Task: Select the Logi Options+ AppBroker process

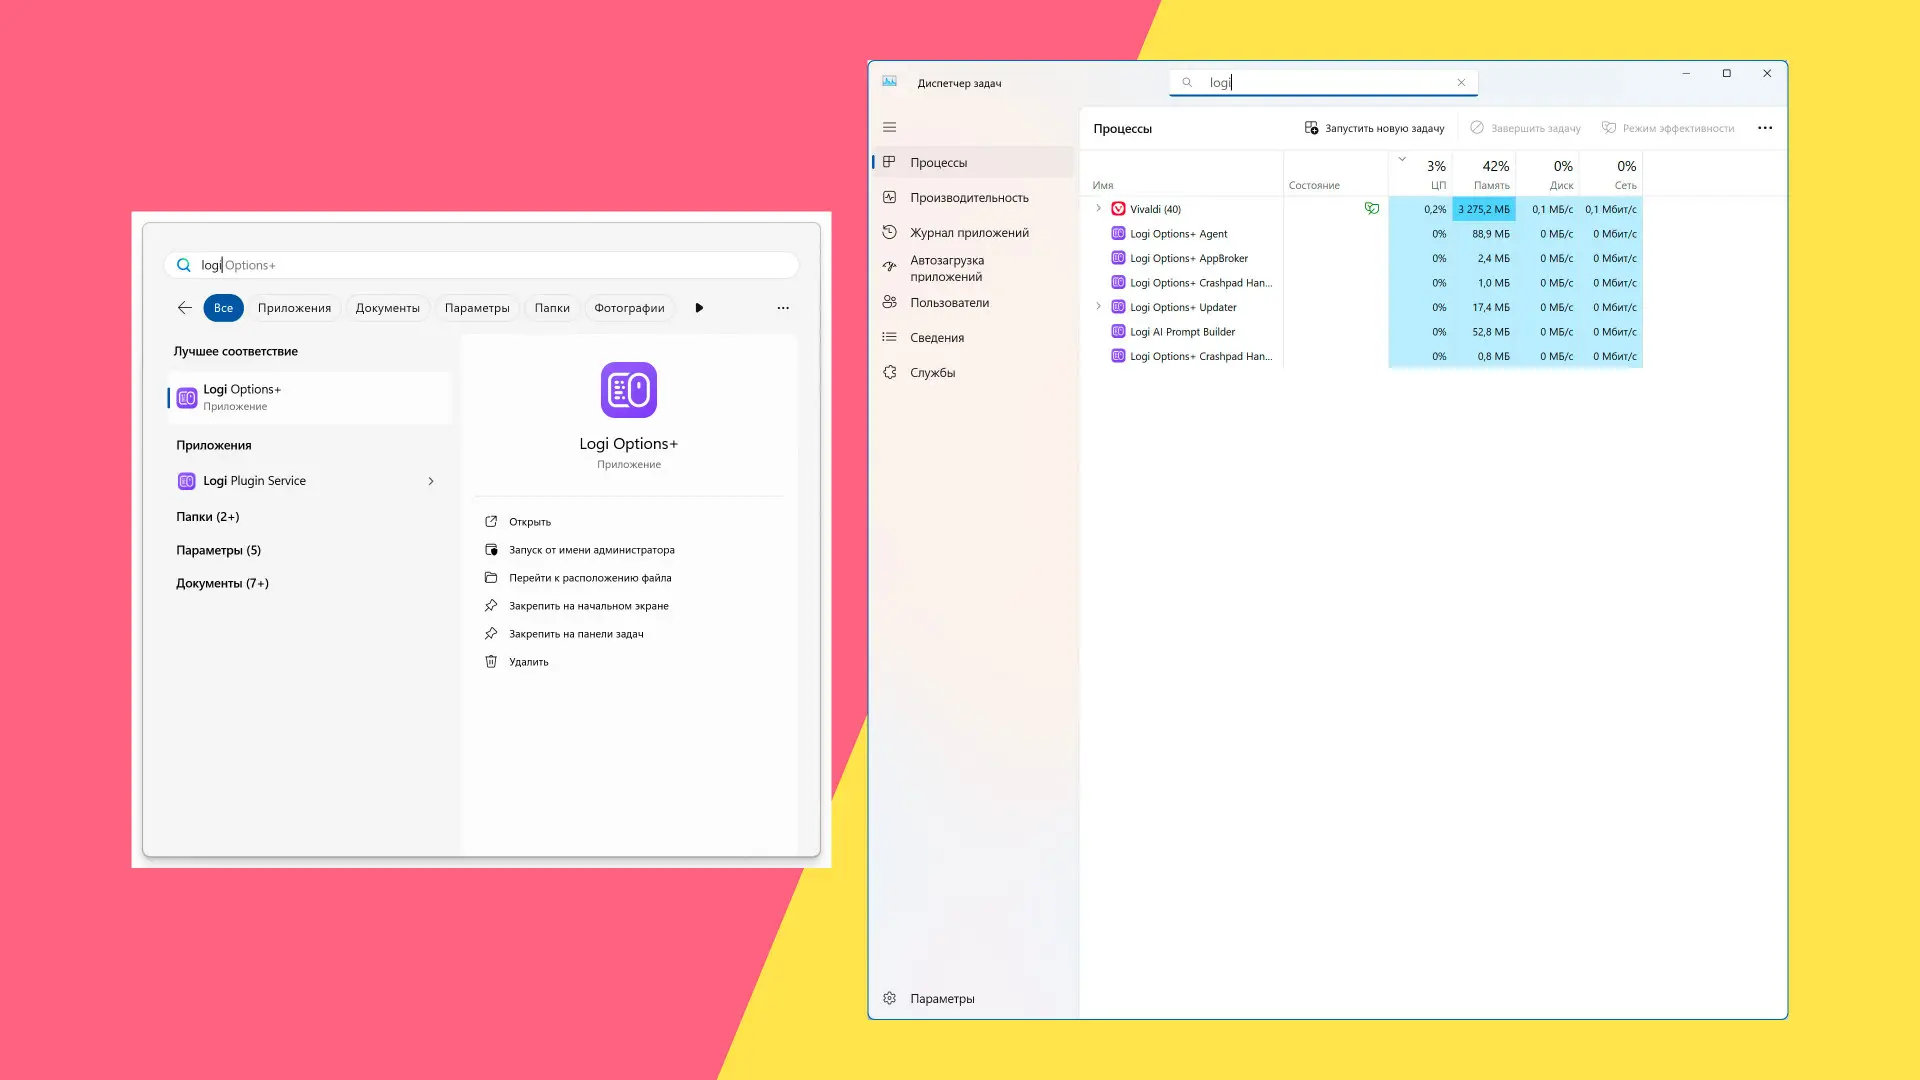Action: [x=1365, y=258]
